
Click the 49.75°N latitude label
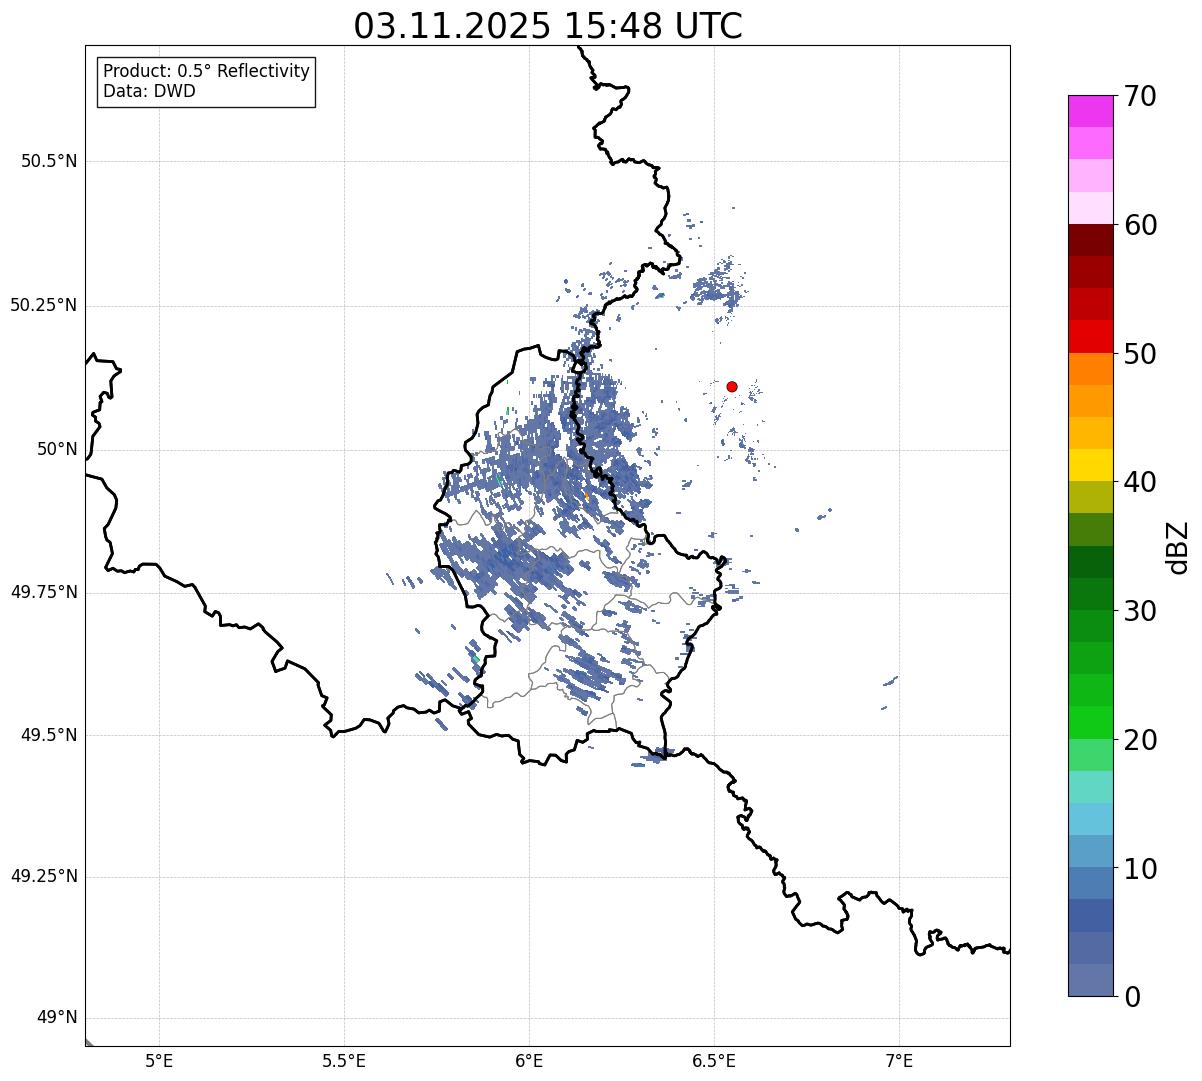[x=43, y=592]
